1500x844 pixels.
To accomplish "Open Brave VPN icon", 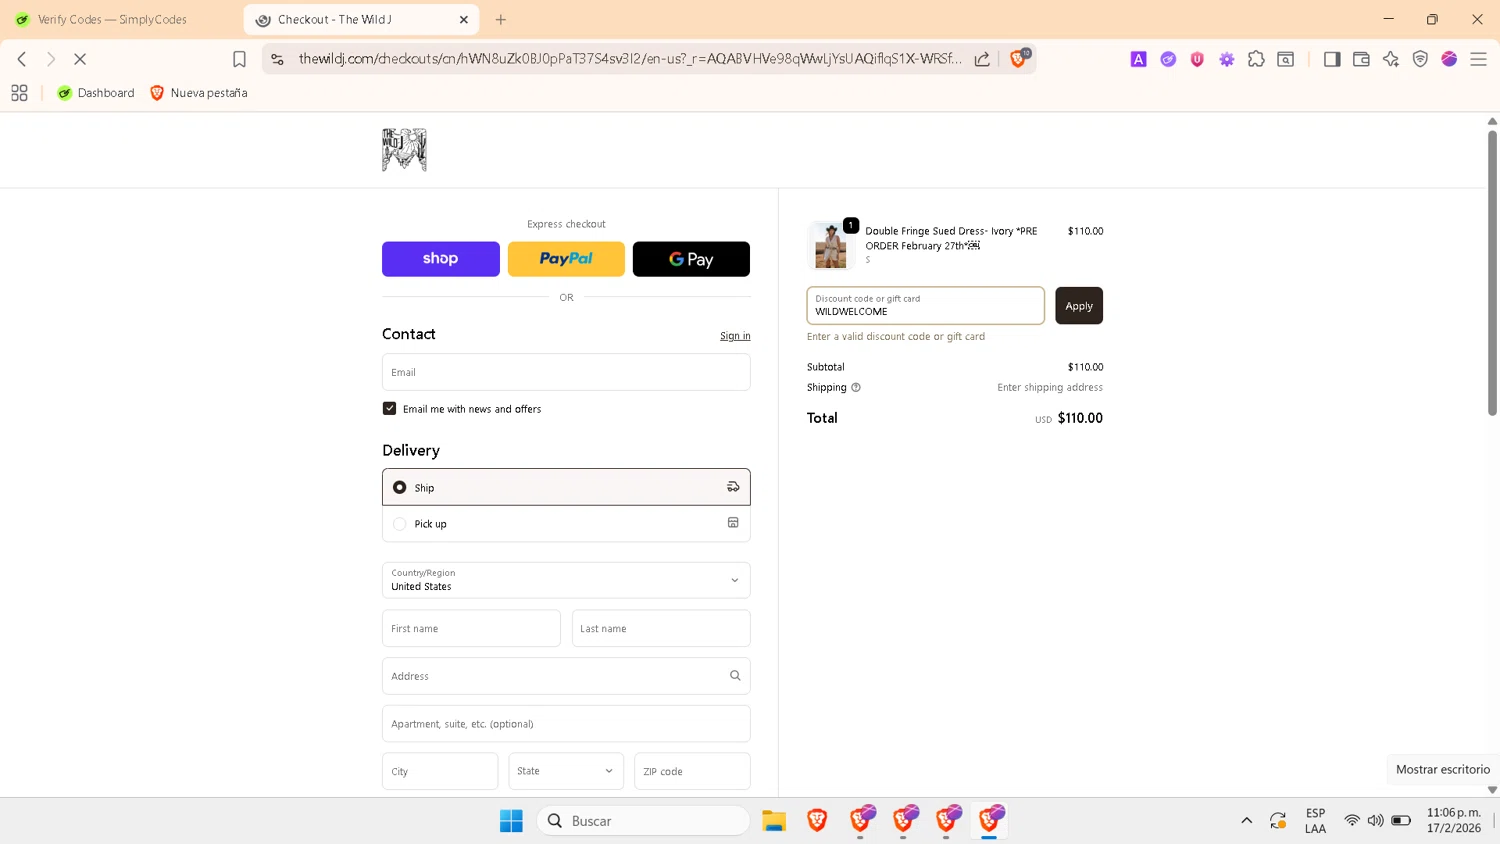I will pos(1420,59).
